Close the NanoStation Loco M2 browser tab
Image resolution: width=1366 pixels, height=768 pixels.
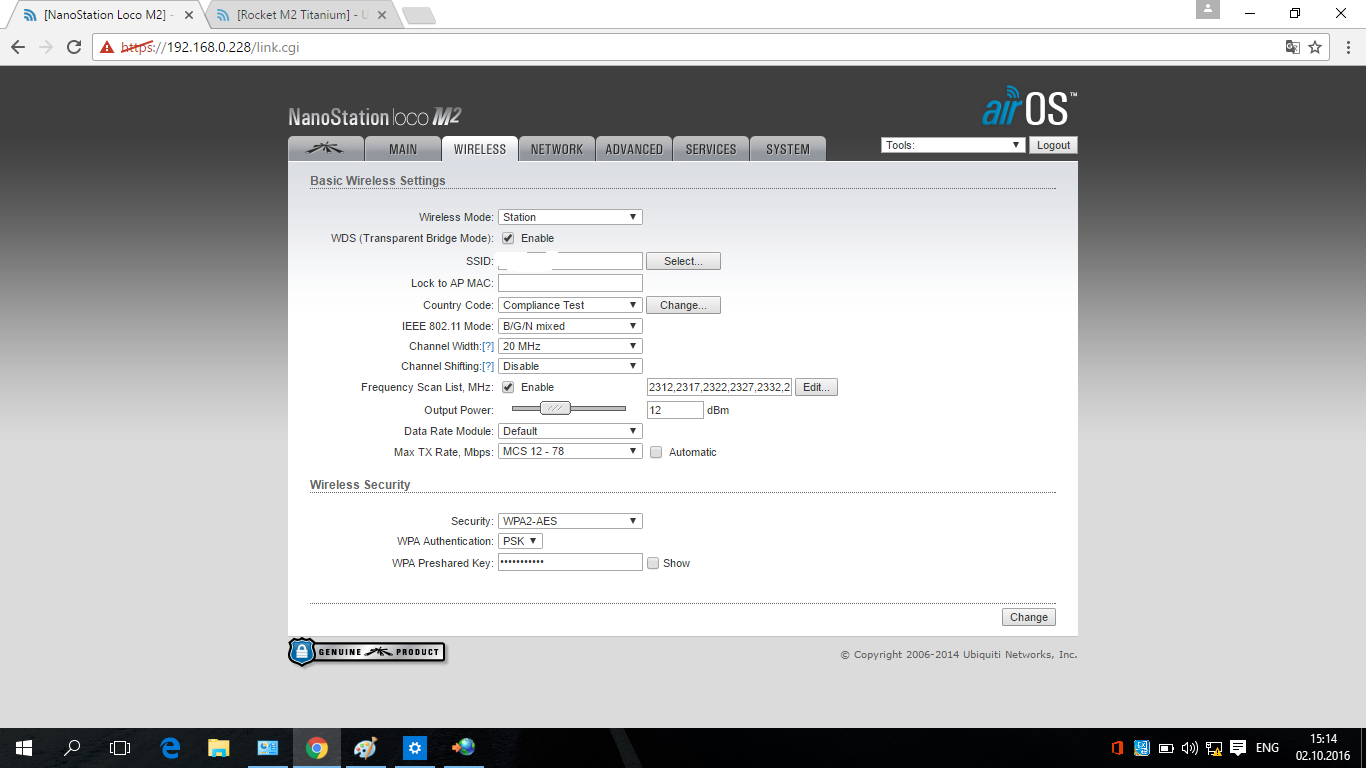pyautogui.click(x=189, y=16)
